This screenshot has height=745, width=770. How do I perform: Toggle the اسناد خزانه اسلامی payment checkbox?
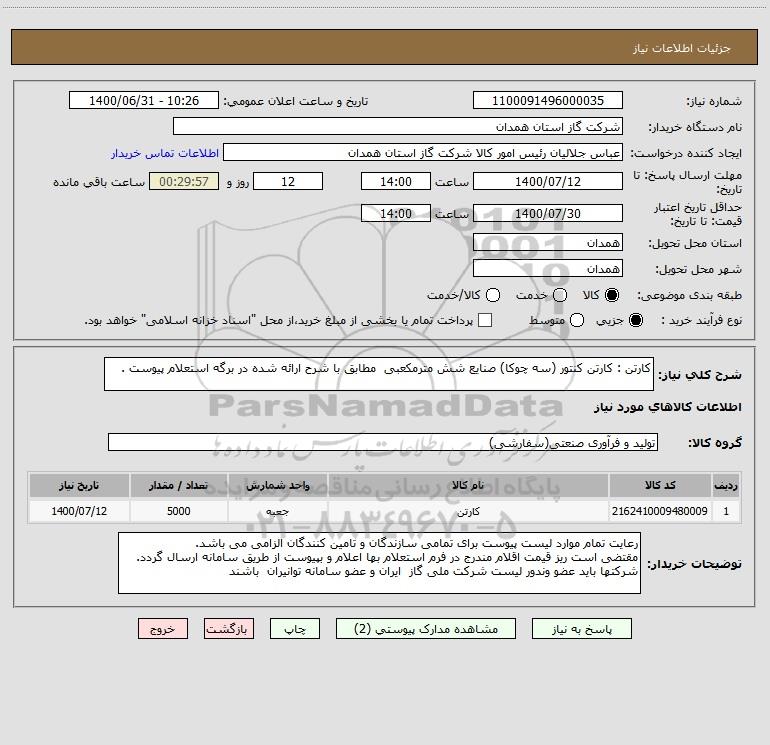[485, 320]
